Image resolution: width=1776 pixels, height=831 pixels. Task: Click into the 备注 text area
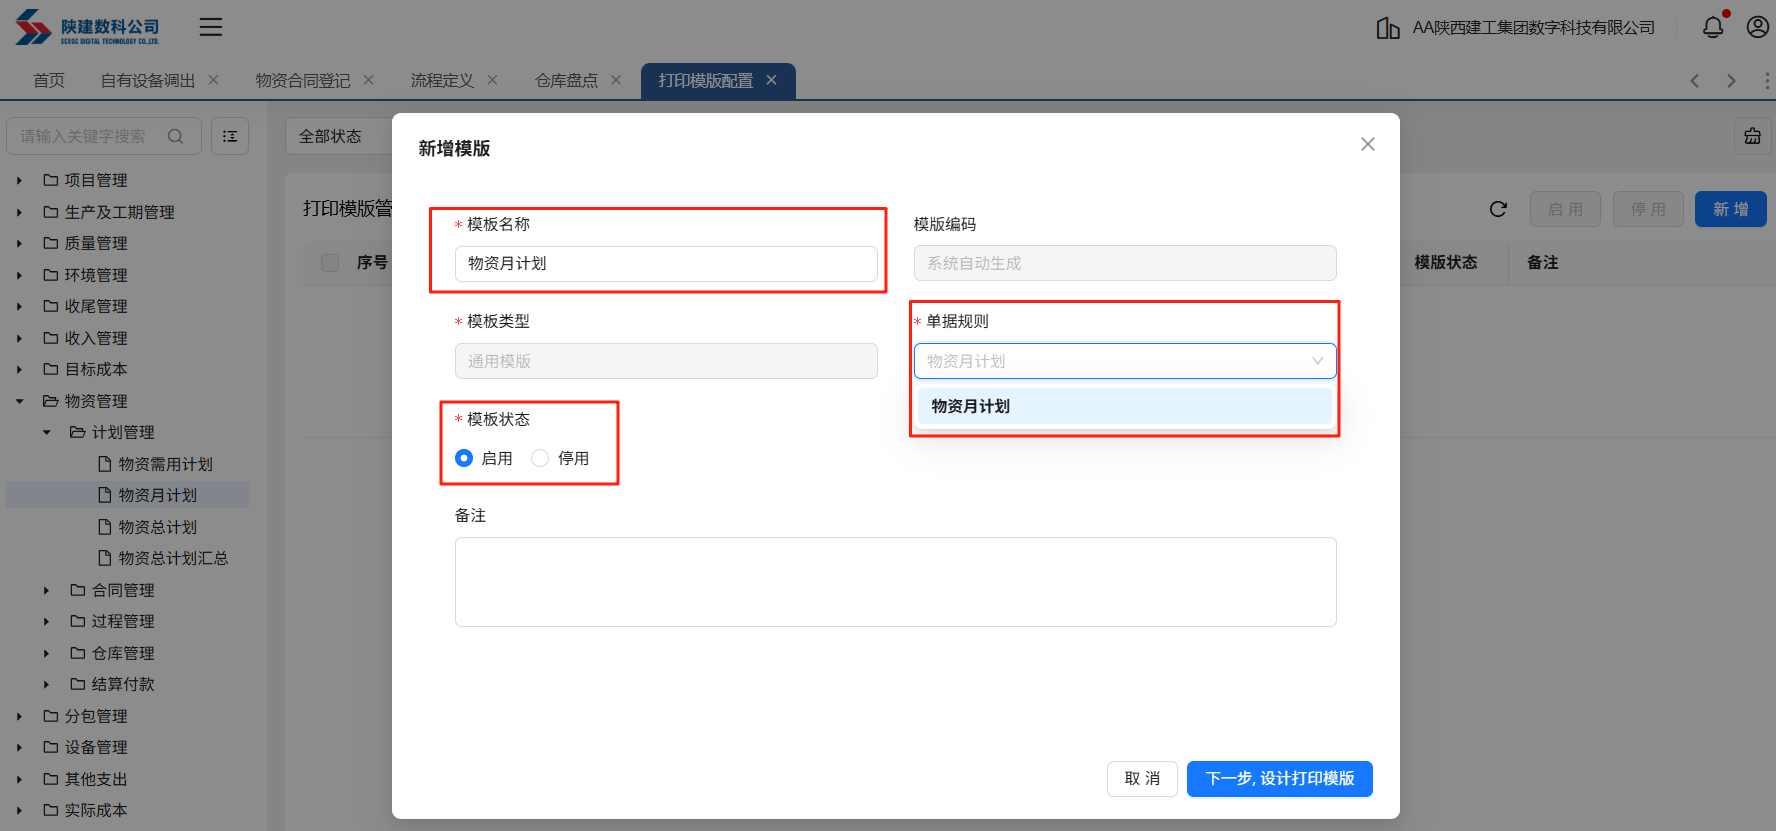click(895, 582)
